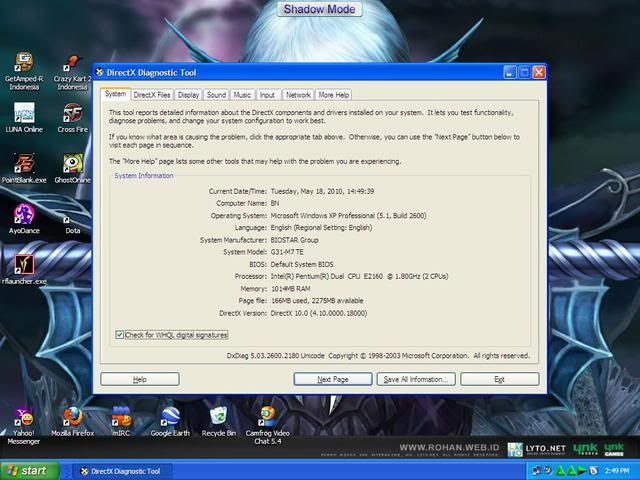
Task: Click the Language value English (Regional Setting: English)
Action: pos(321,228)
